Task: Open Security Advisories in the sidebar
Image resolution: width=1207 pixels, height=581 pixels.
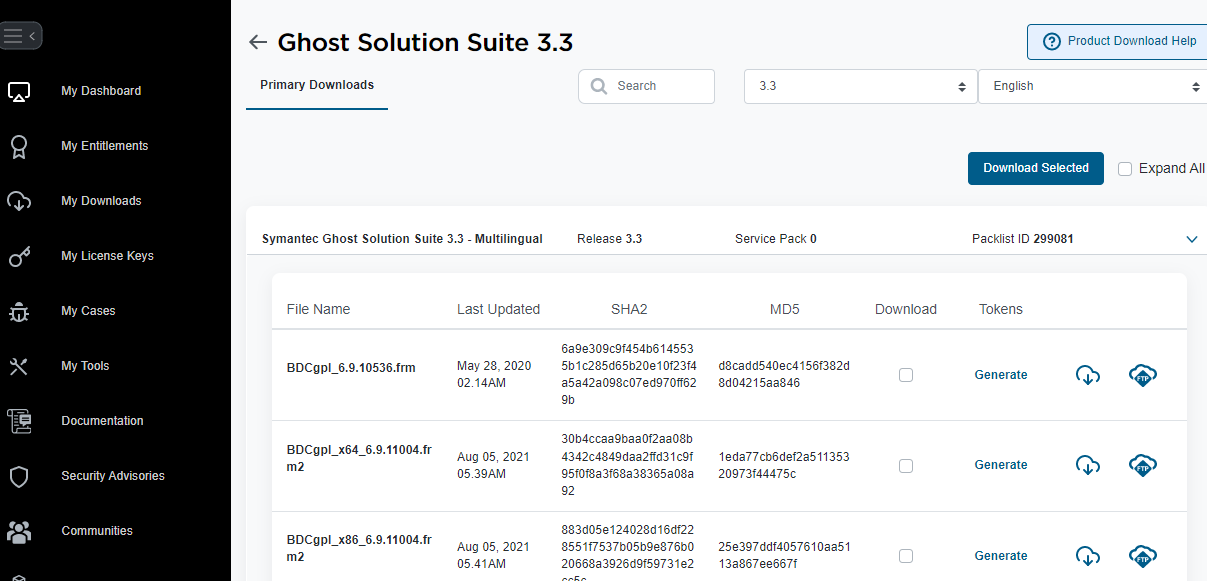Action: 113,476
